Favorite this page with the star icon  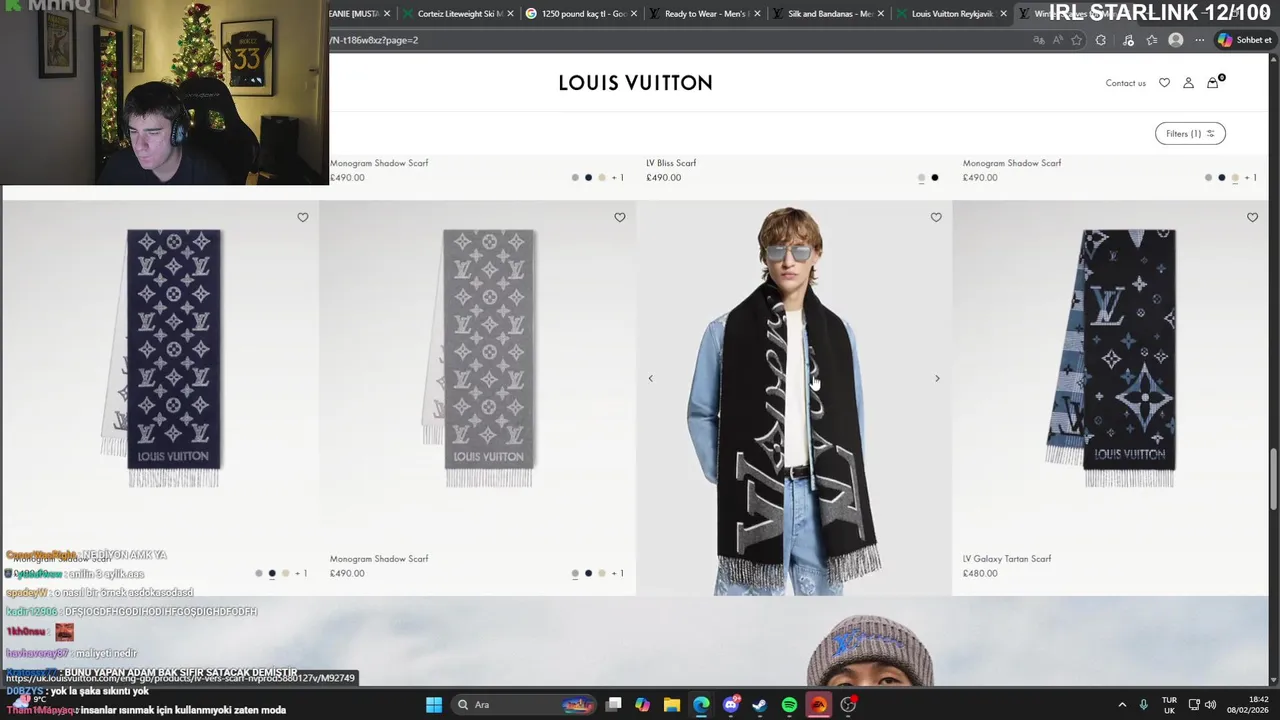coord(1077,40)
